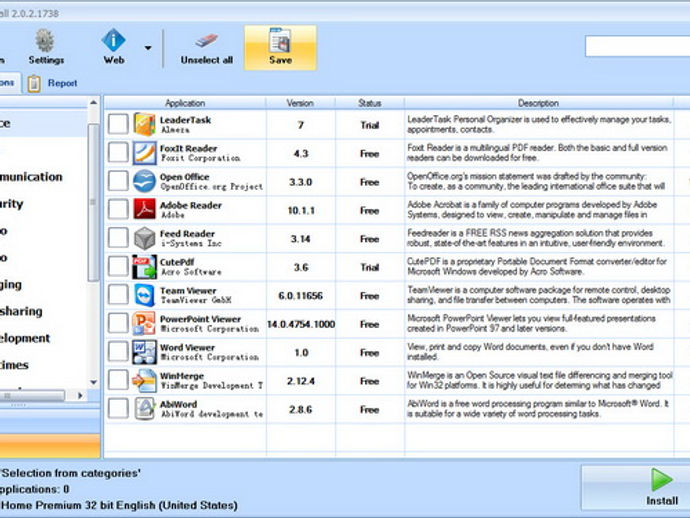Click the AbiWord application icon
The width and height of the screenshot is (690, 518).
[x=144, y=409]
